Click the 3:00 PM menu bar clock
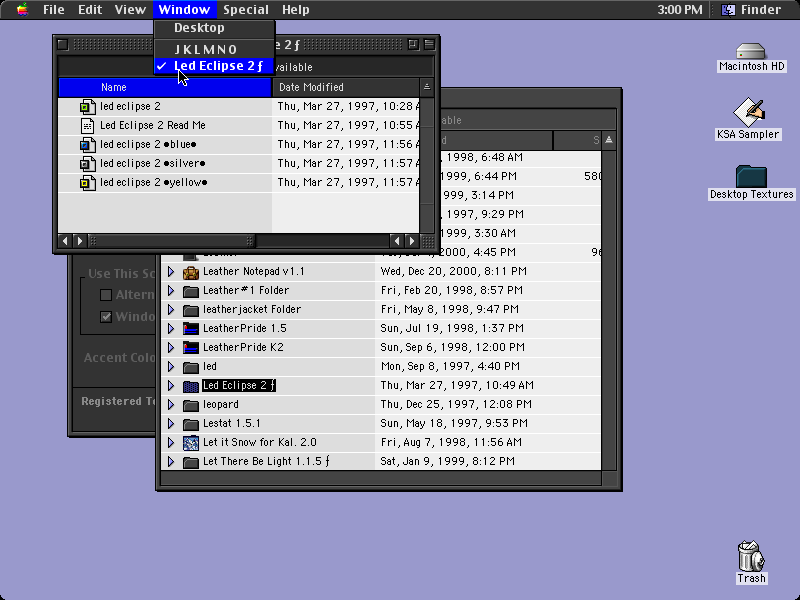Image resolution: width=800 pixels, height=600 pixels. click(x=680, y=10)
